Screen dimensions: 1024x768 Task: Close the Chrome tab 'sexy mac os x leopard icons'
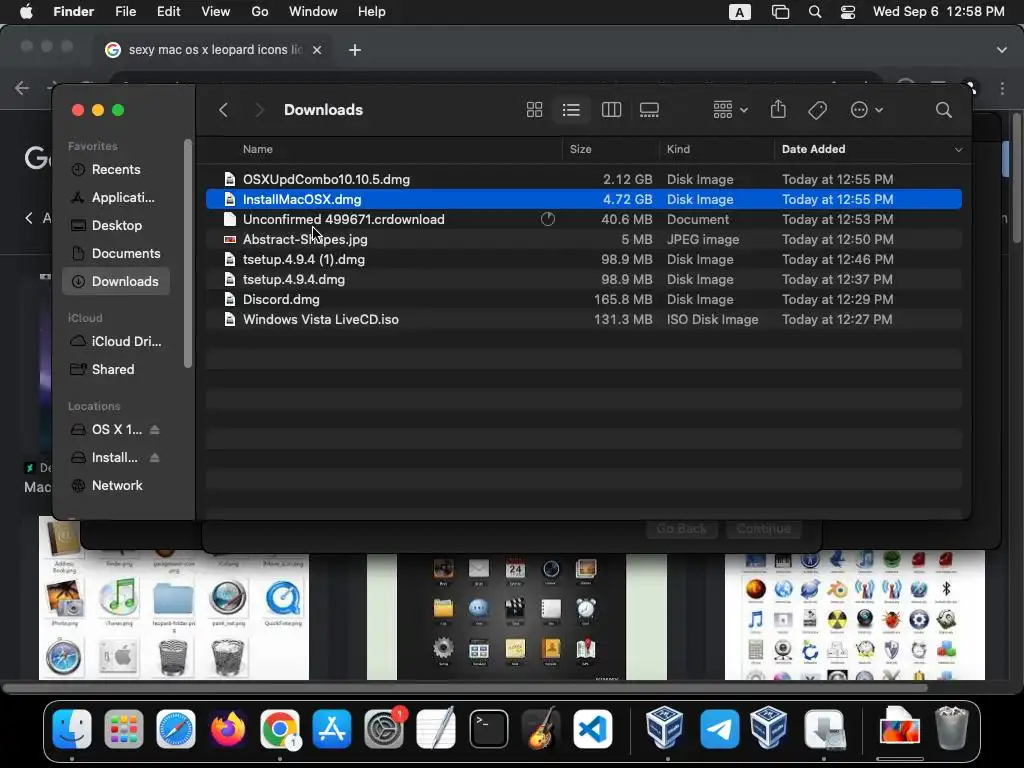pyautogui.click(x=317, y=50)
